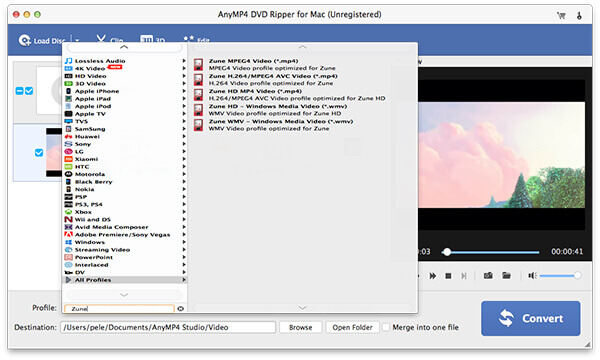Open the shopping cart purchase icon

[x=561, y=15]
